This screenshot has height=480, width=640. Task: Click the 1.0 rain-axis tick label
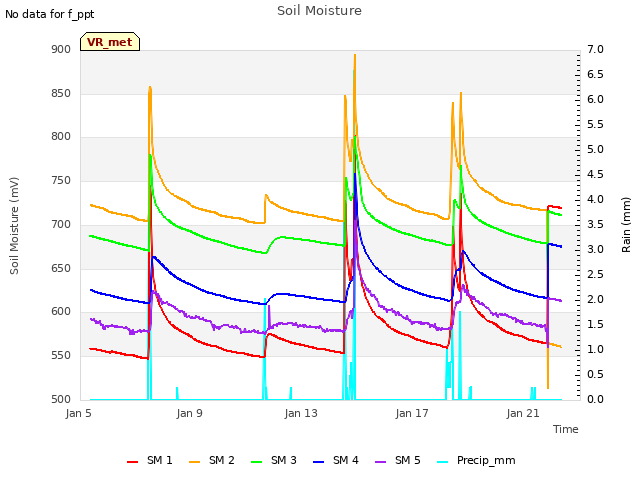click(x=595, y=349)
